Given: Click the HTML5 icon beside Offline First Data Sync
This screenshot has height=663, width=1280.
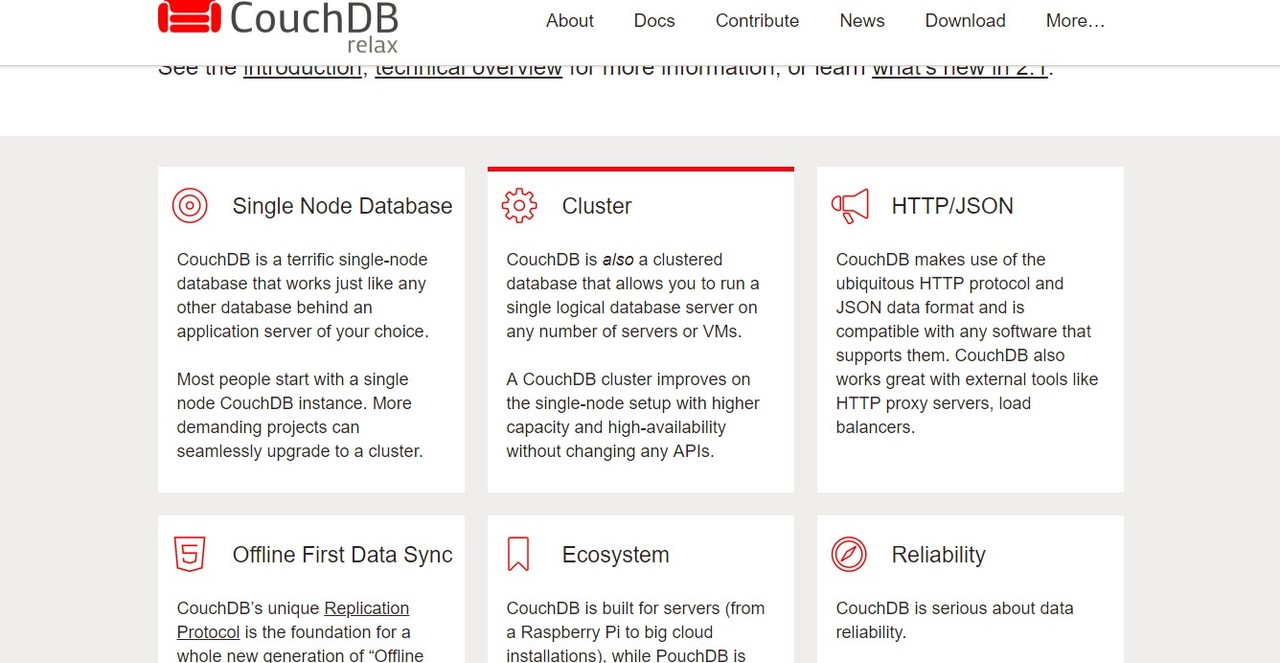Looking at the screenshot, I should (x=190, y=554).
